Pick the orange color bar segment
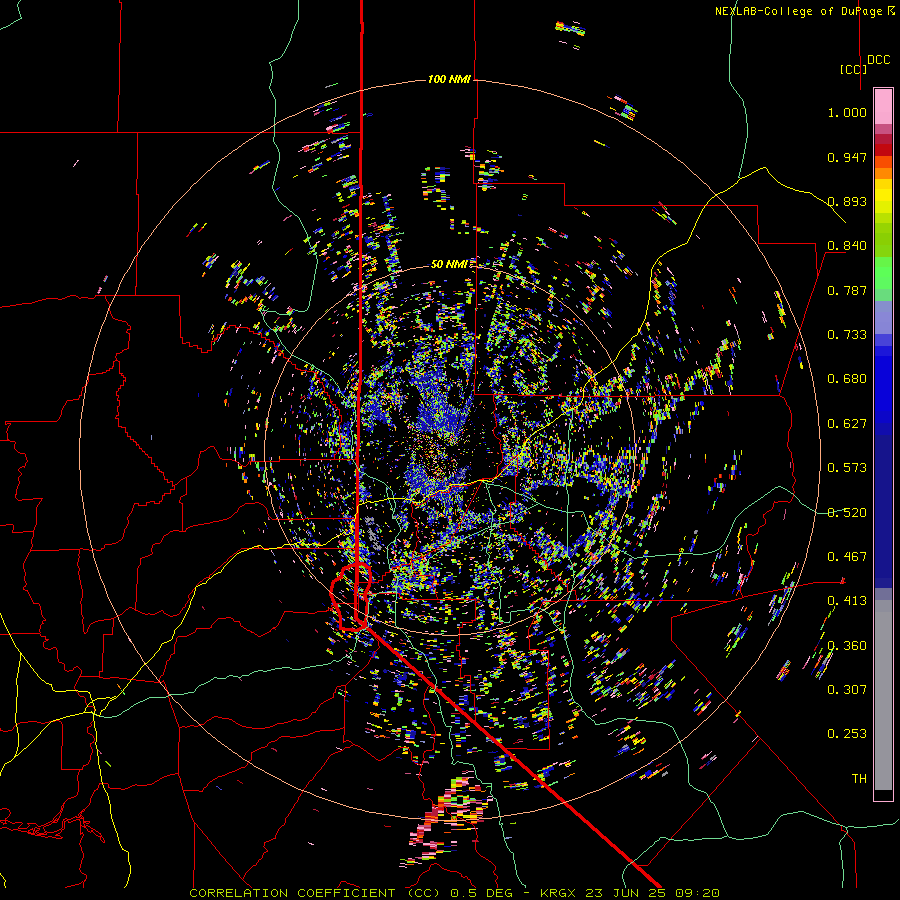Image resolution: width=900 pixels, height=900 pixels. click(x=883, y=173)
